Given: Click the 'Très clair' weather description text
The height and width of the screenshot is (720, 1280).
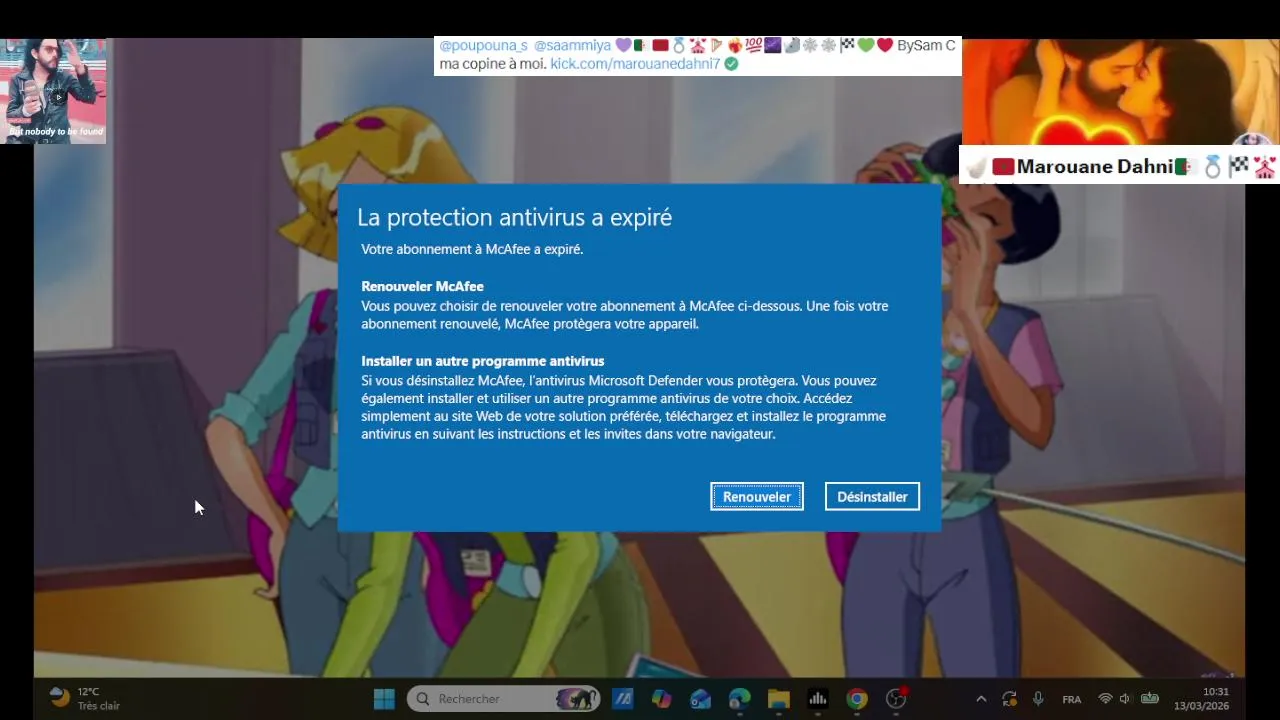Looking at the screenshot, I should (98, 706).
